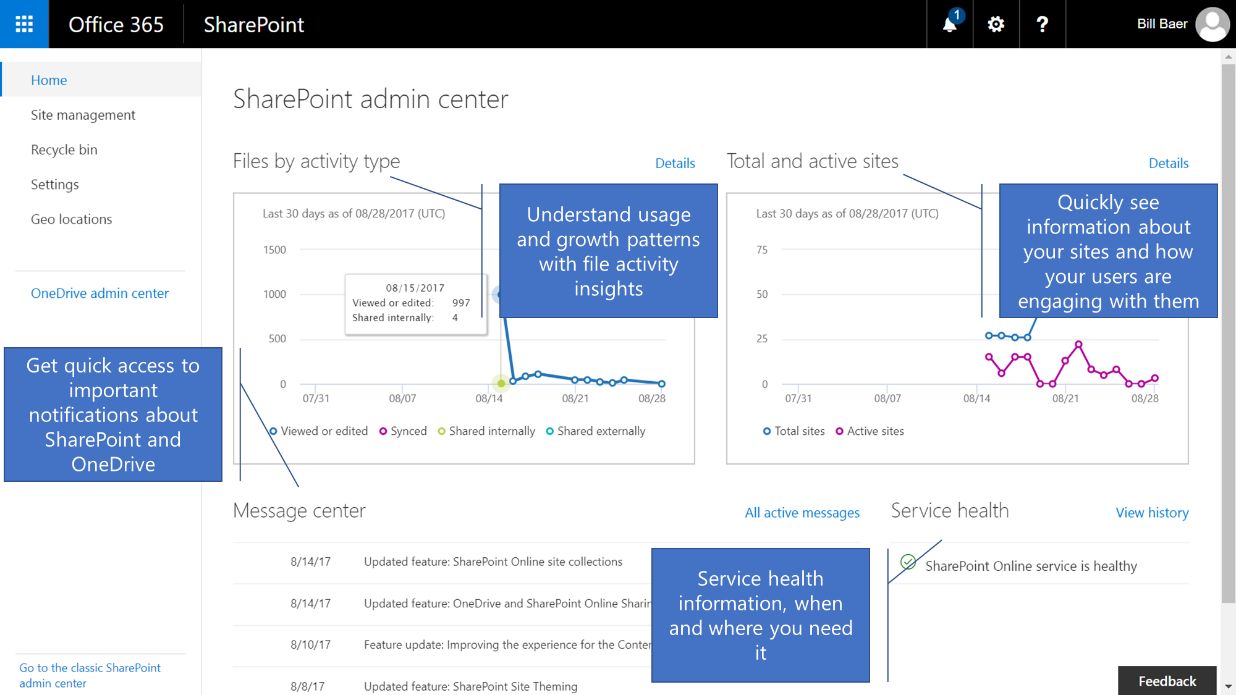Viewport: 1236px width, 695px height.
Task: Open the Office 365 settings gear
Action: pos(995,24)
